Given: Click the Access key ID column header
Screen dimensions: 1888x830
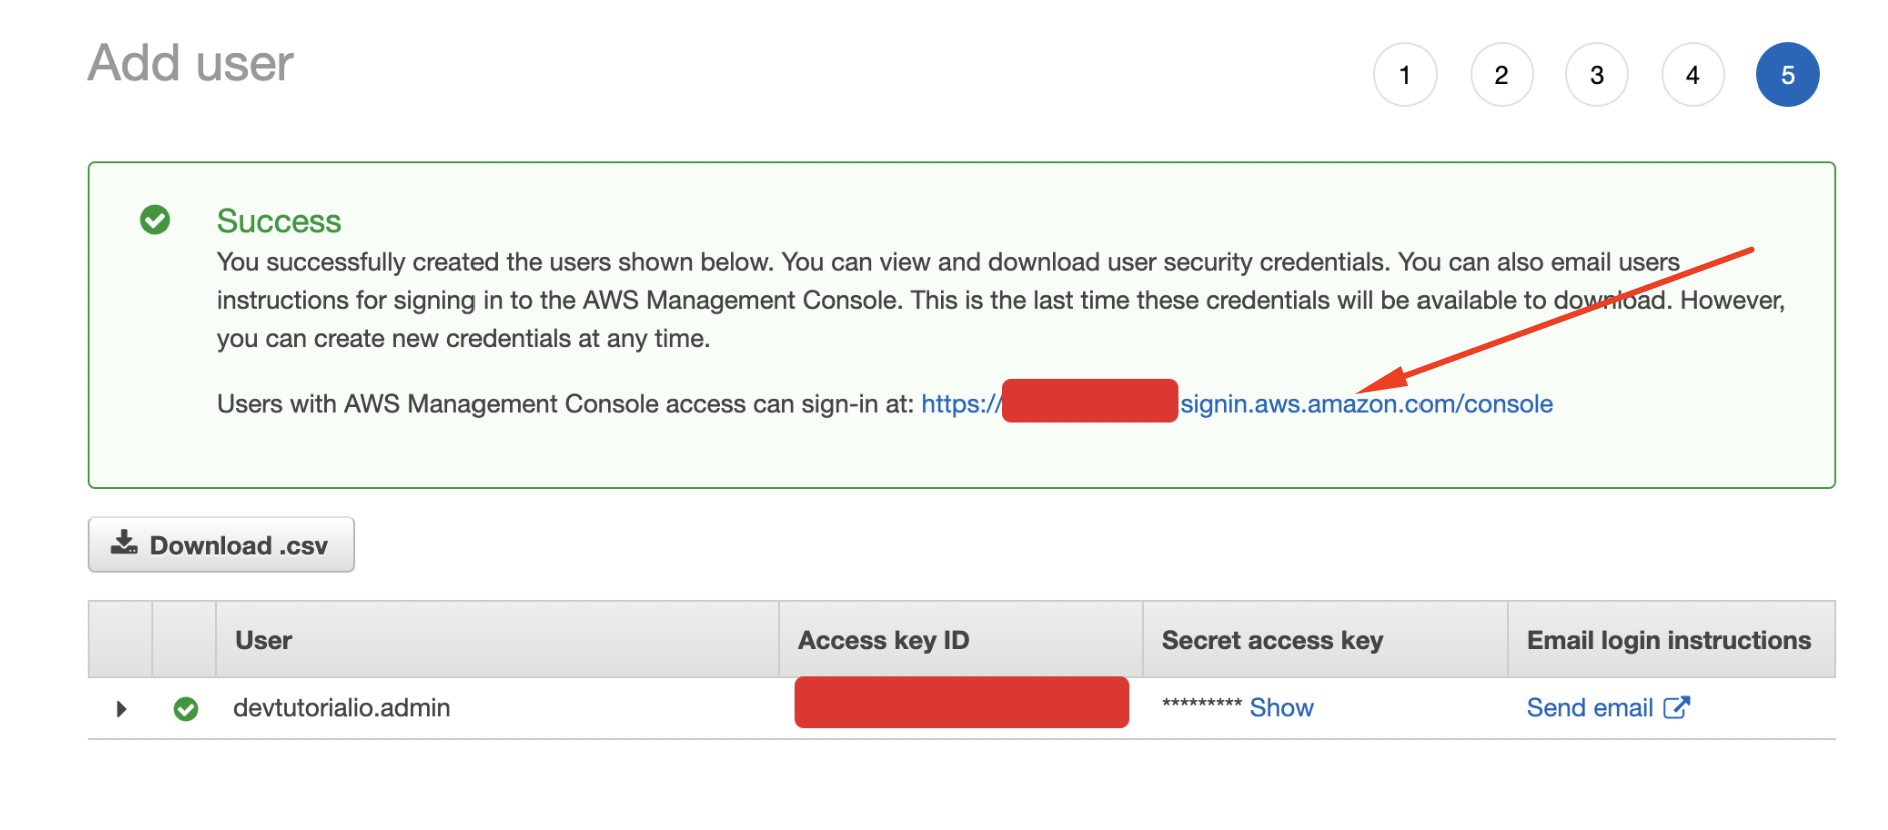Looking at the screenshot, I should click(884, 640).
